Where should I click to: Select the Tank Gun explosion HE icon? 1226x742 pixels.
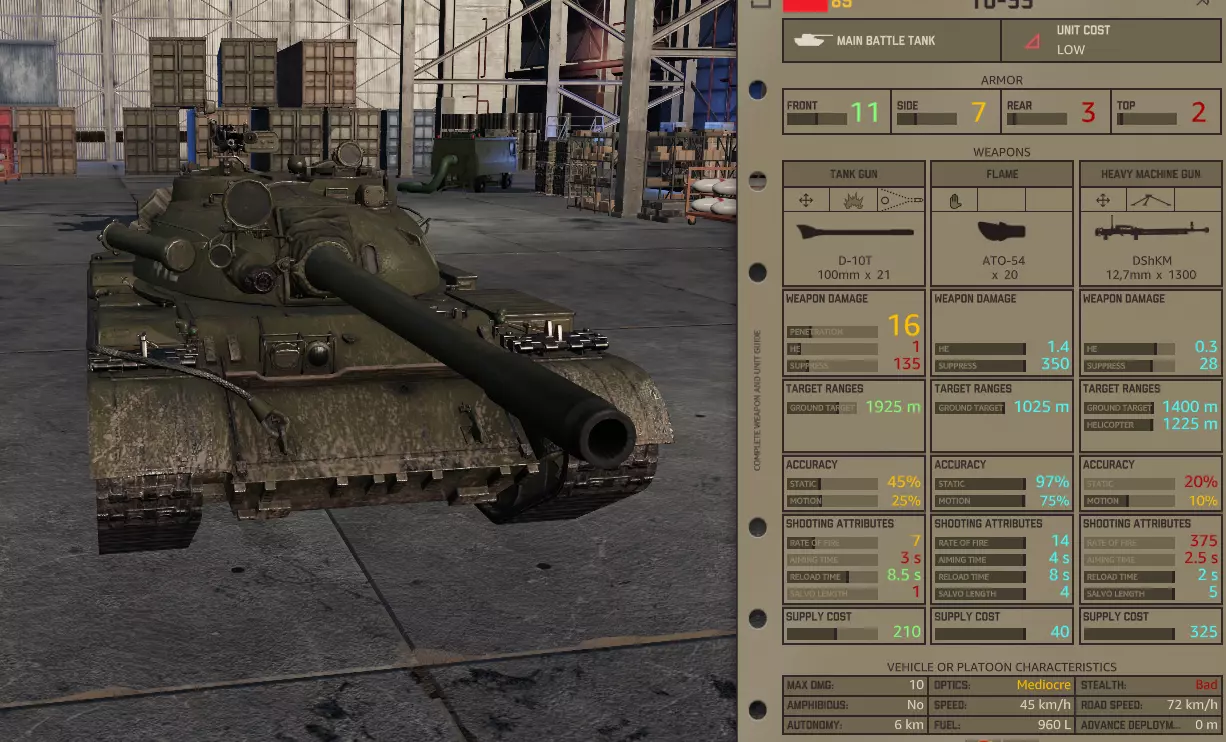coord(853,200)
